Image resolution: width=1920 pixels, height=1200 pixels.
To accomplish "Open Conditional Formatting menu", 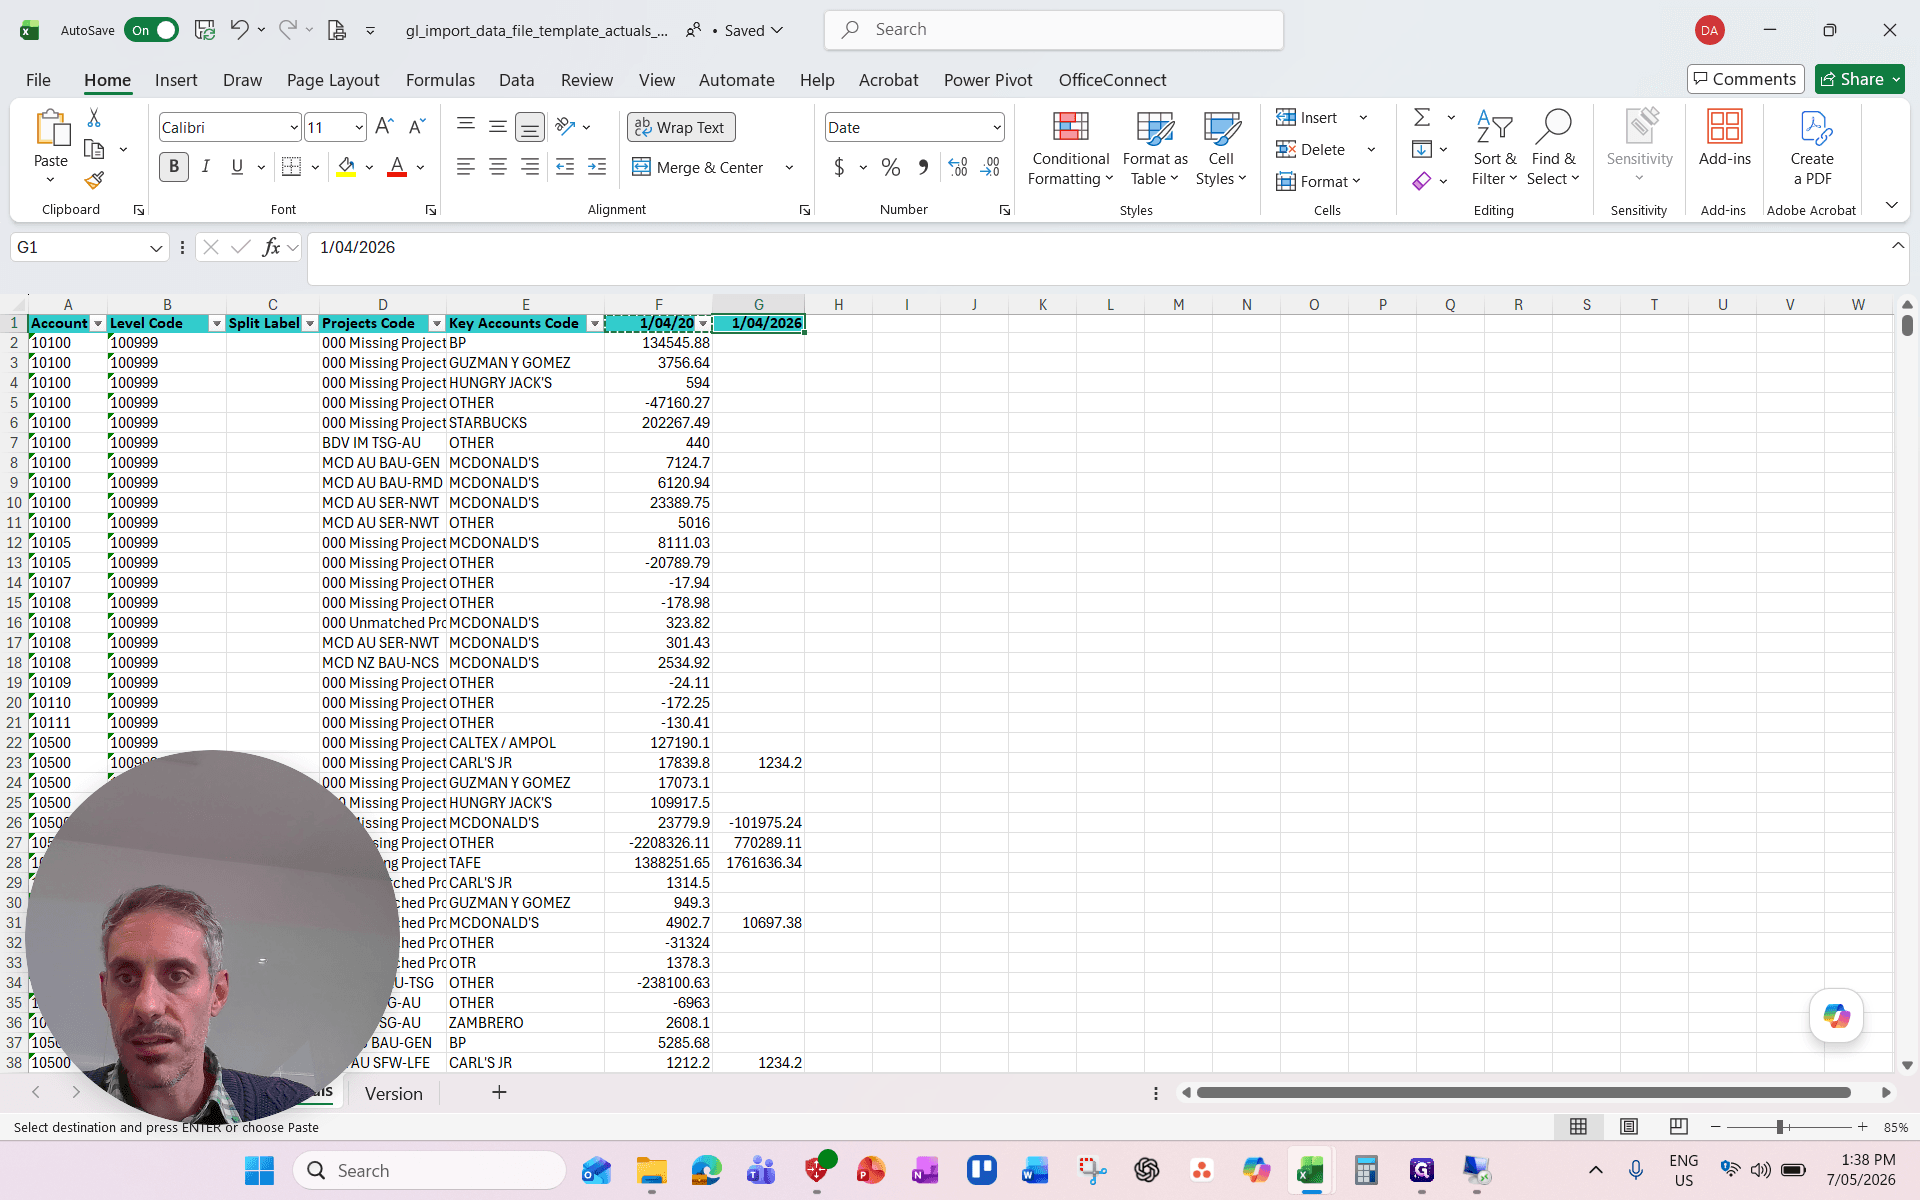I will pyautogui.click(x=1070, y=149).
